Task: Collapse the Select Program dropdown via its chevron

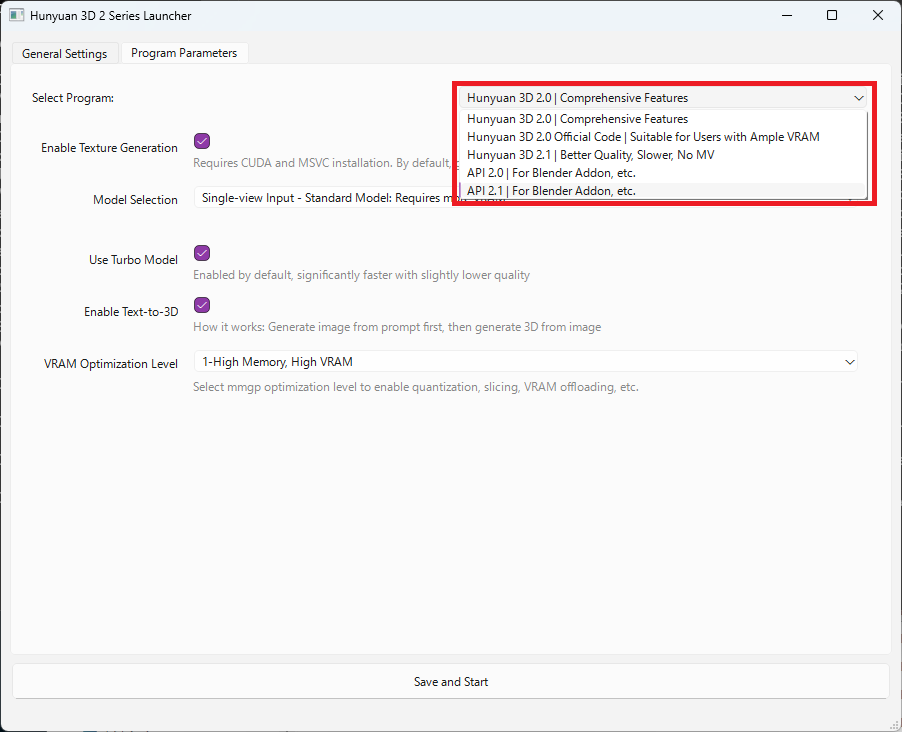Action: pyautogui.click(x=858, y=98)
